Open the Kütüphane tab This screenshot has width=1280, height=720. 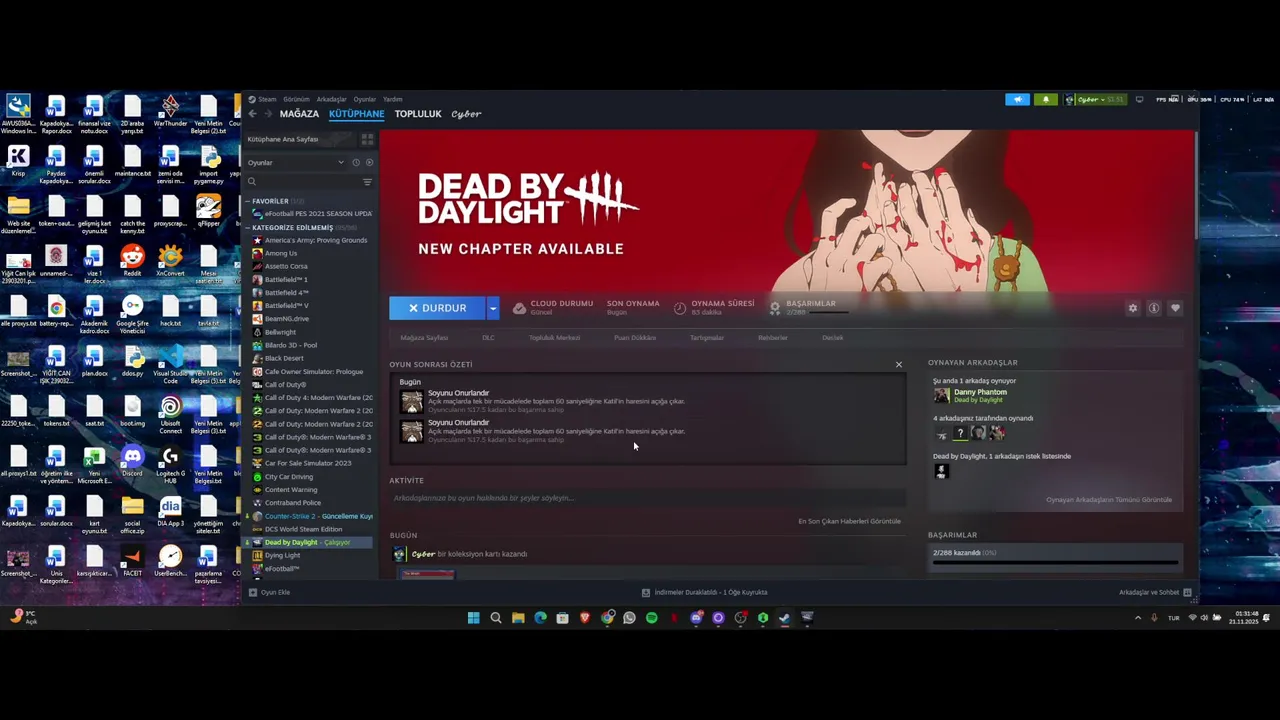coord(356,114)
